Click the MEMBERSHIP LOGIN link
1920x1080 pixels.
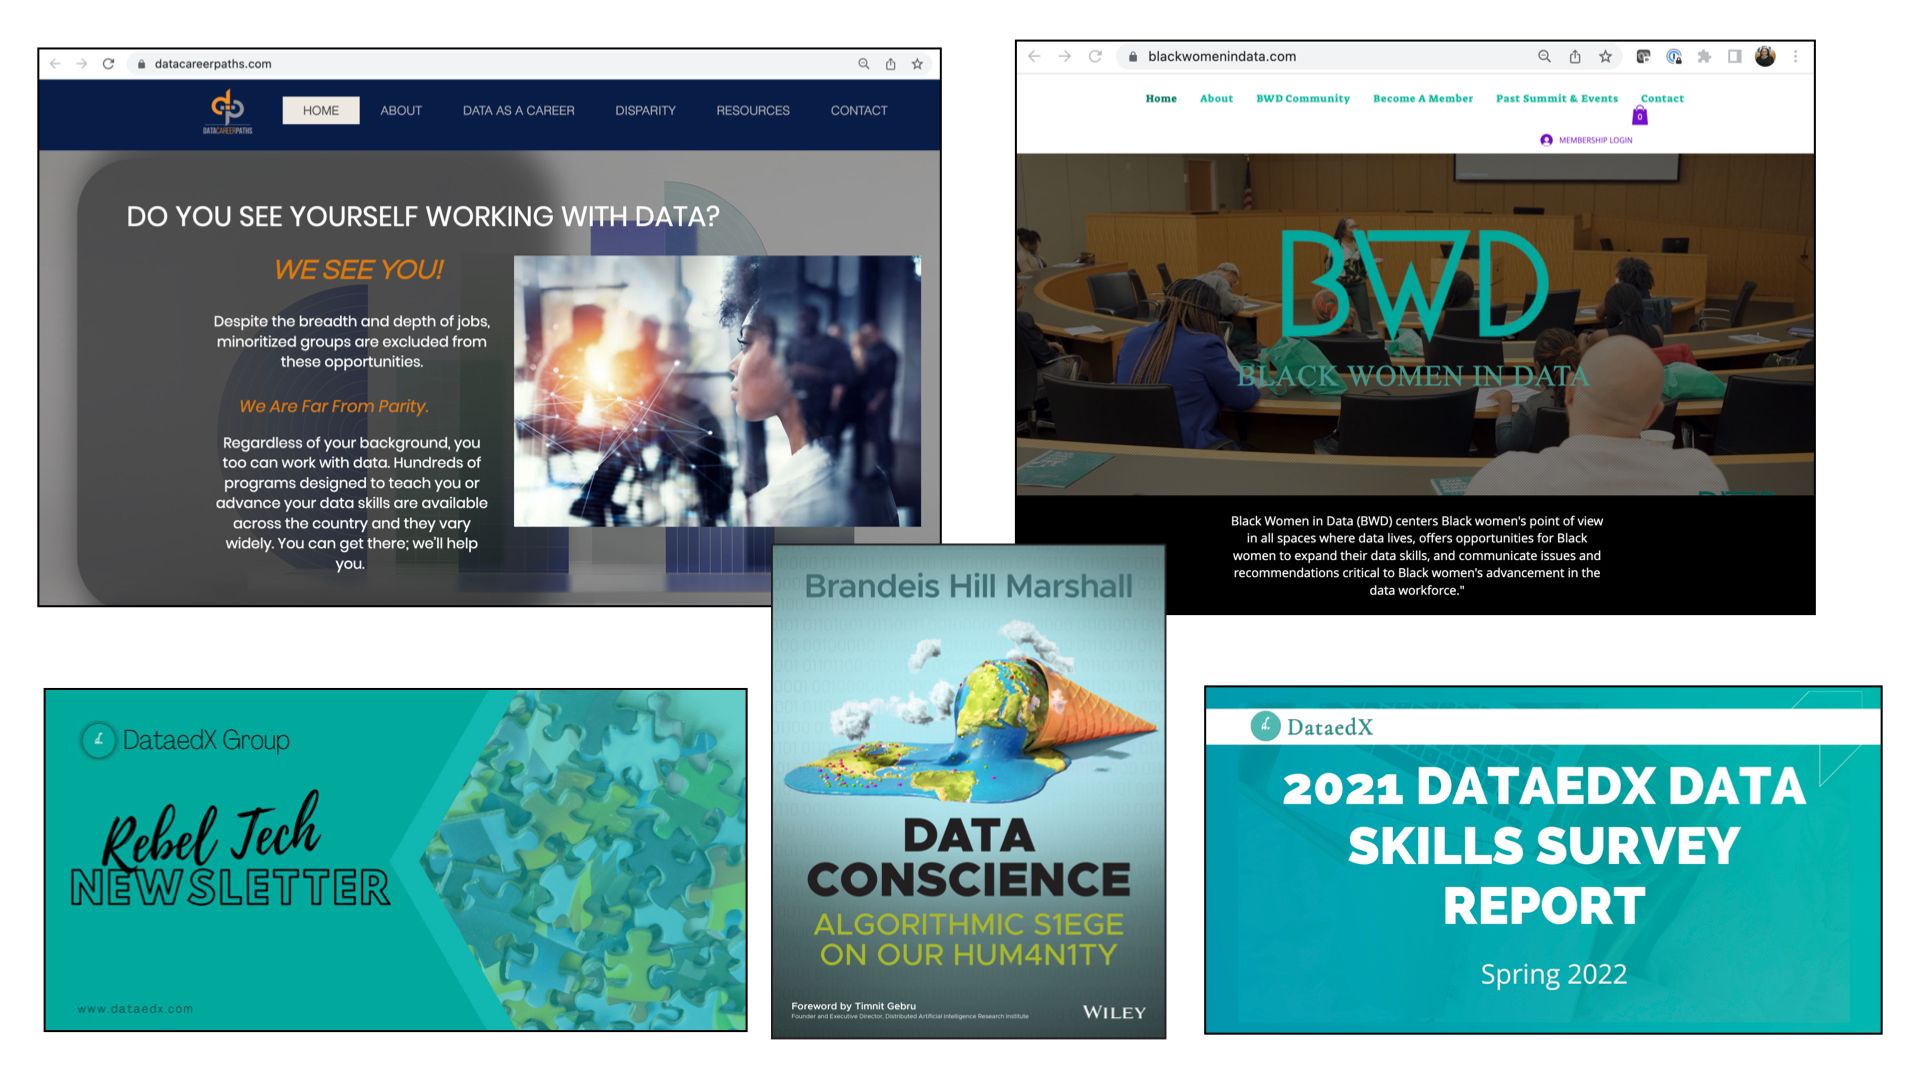click(1595, 141)
